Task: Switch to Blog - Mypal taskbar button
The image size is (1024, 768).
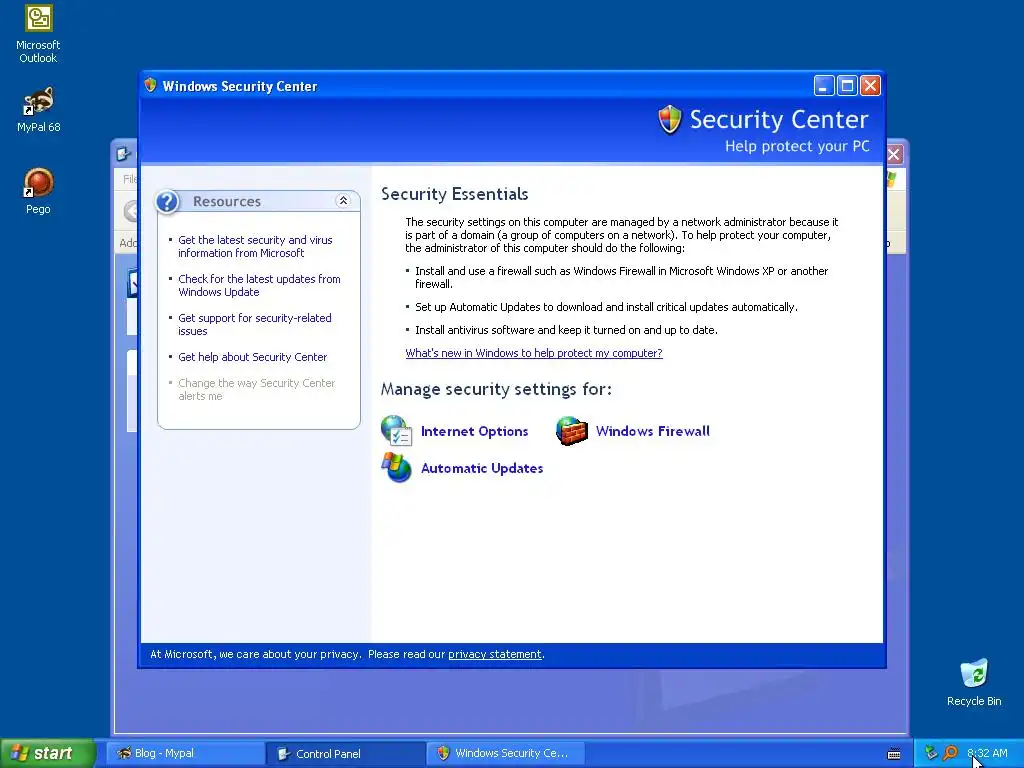Action: point(185,754)
